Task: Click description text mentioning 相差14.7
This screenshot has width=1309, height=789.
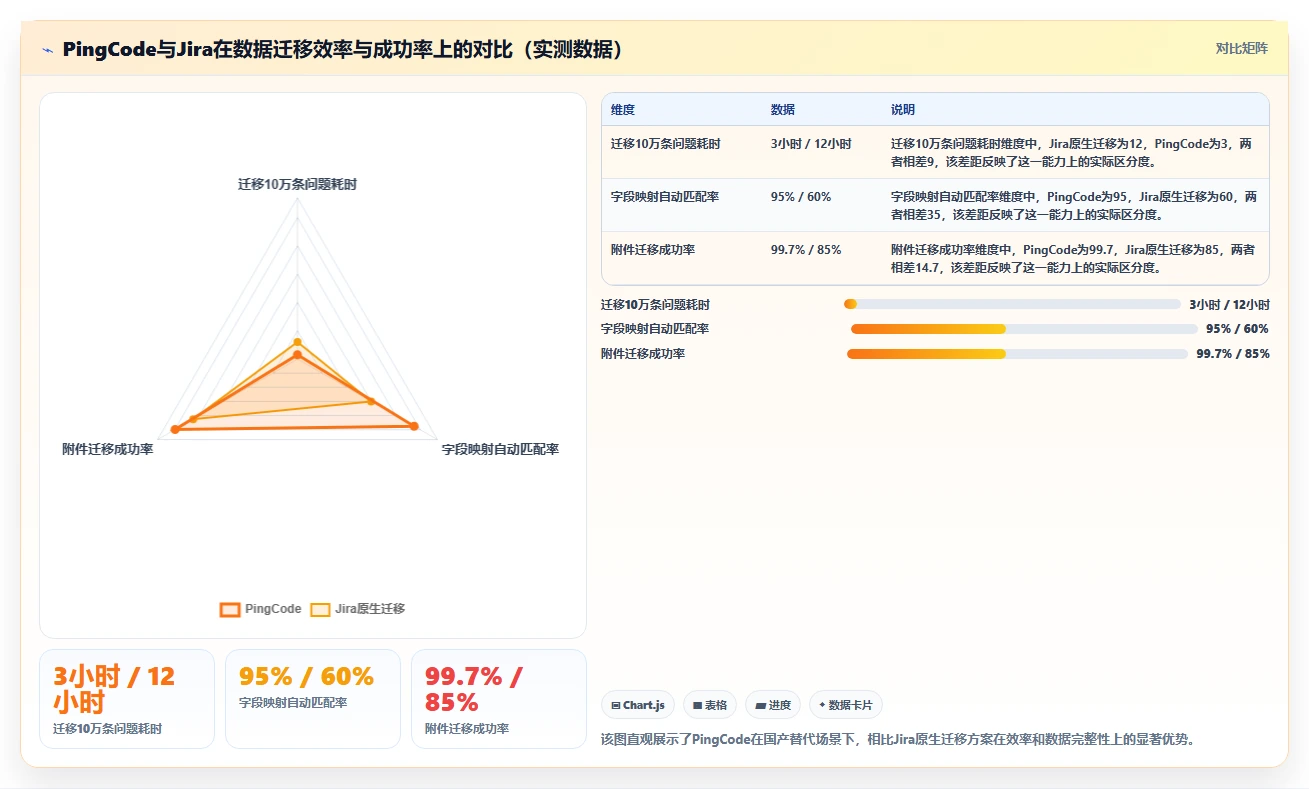Action: tap(1073, 258)
